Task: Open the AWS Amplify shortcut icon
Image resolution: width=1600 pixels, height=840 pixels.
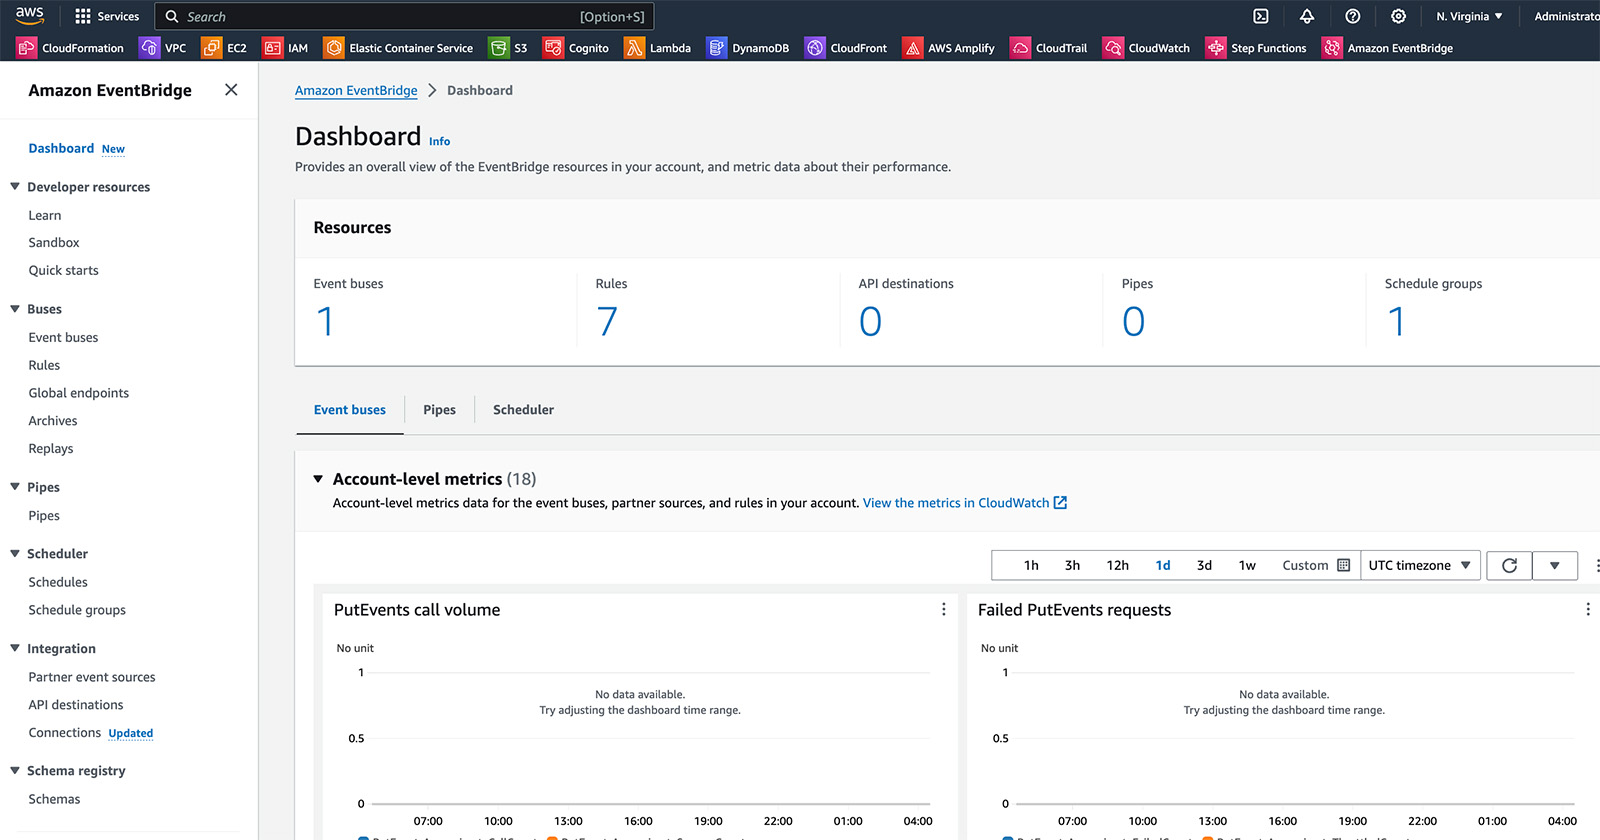Action: pyautogui.click(x=912, y=47)
